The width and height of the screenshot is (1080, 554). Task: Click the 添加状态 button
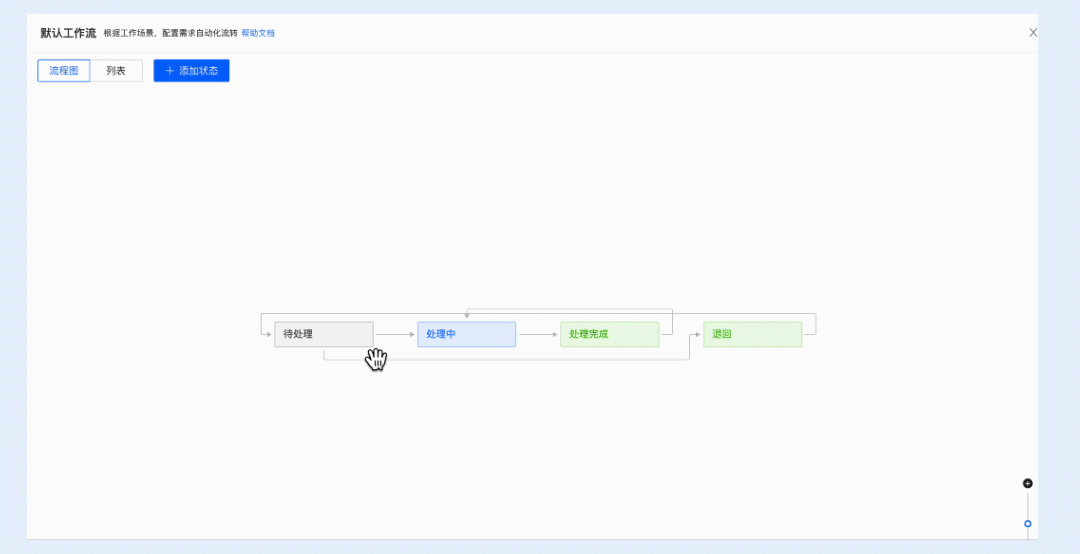[x=191, y=70]
